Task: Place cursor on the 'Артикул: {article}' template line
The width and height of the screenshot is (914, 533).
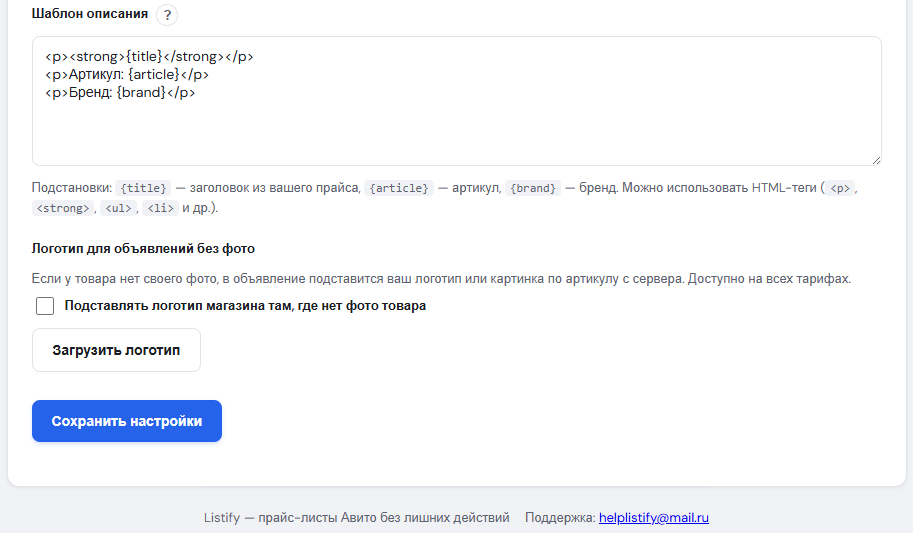Action: pos(126,75)
